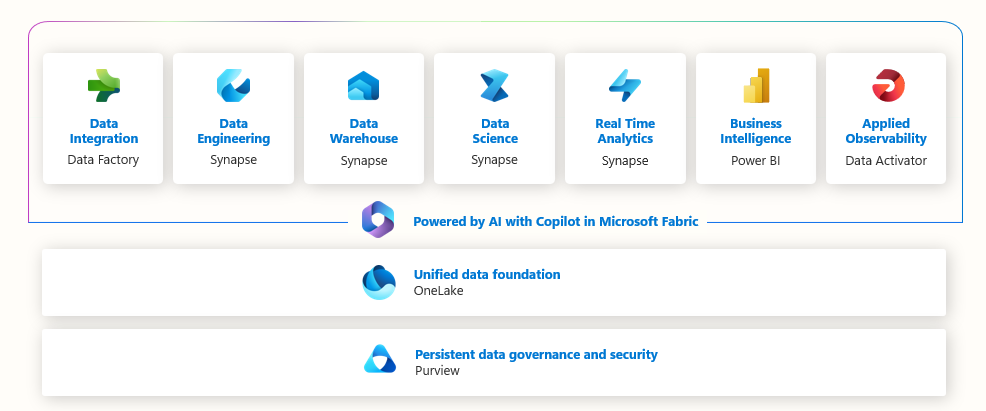This screenshot has height=411, width=986.
Task: Click the Business Intelligence heading
Action: [756, 131]
